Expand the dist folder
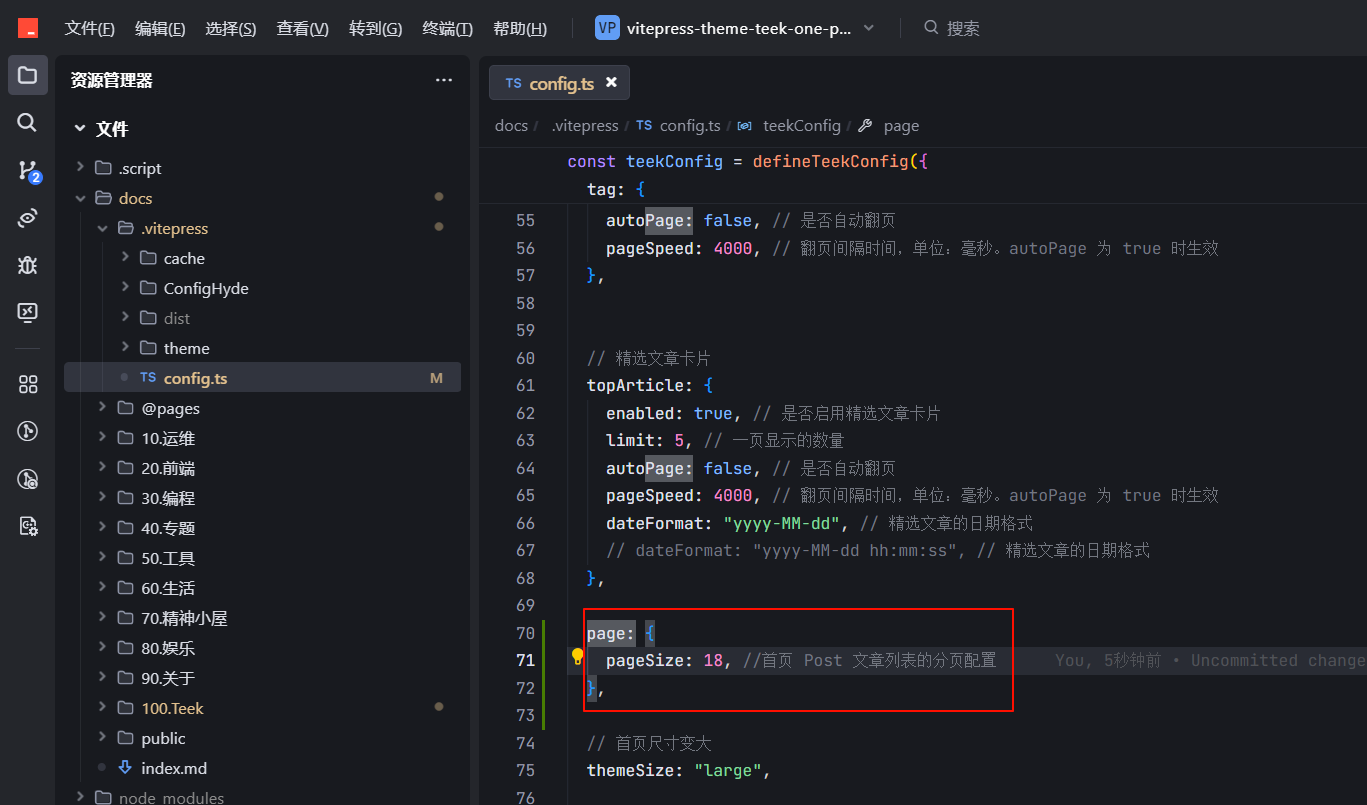 point(262,318)
